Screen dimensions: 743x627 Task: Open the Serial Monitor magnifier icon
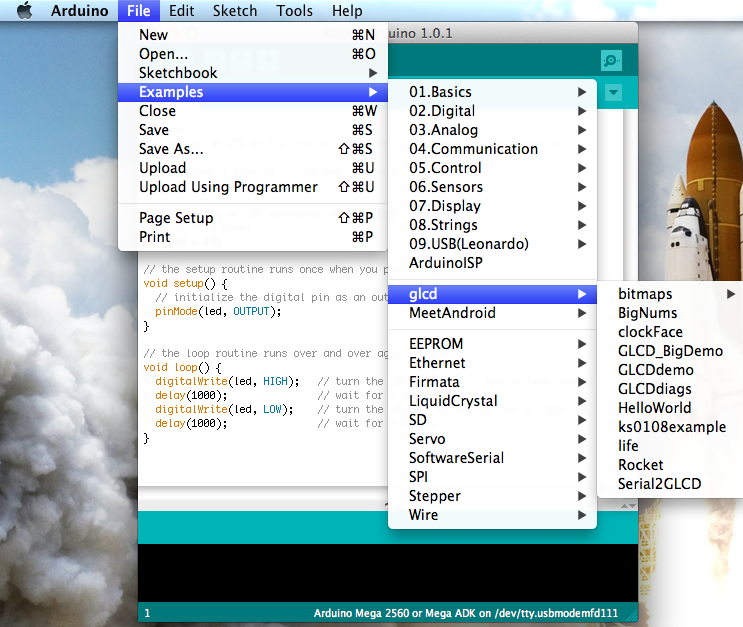coord(611,60)
